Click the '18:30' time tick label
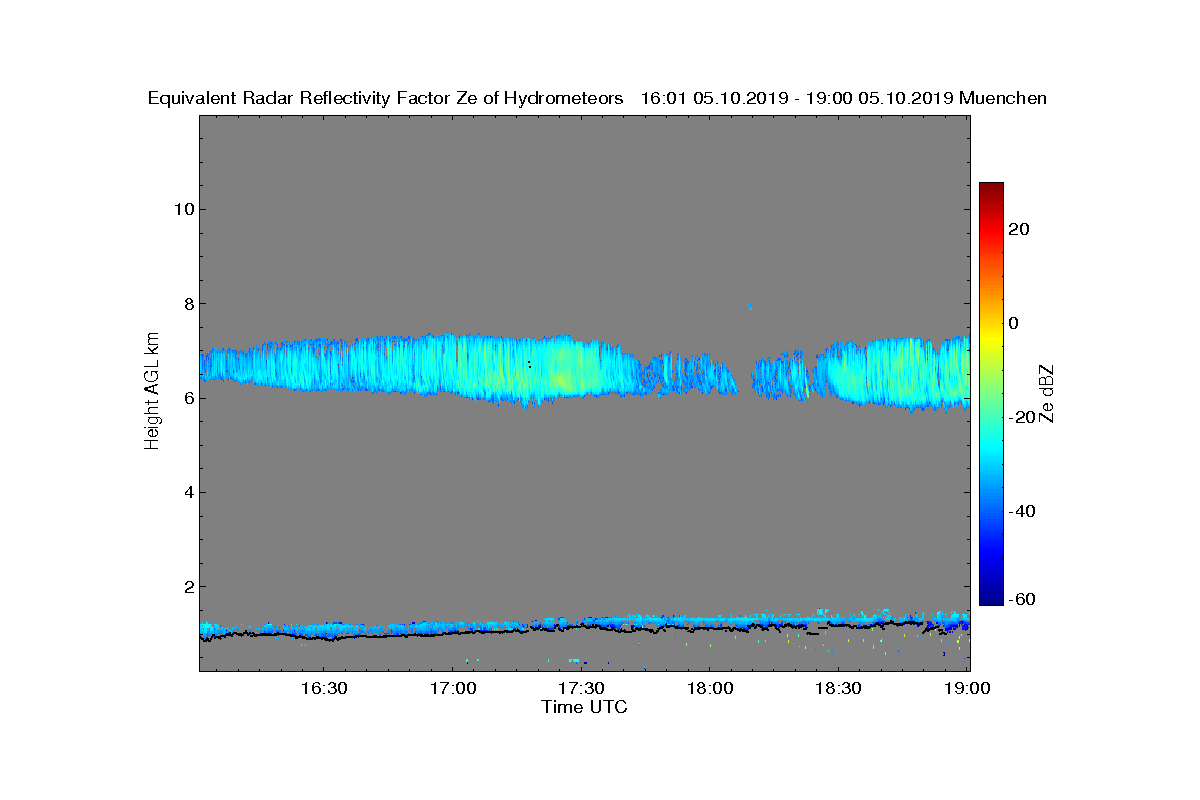This screenshot has height=800, width=1200. click(x=838, y=688)
